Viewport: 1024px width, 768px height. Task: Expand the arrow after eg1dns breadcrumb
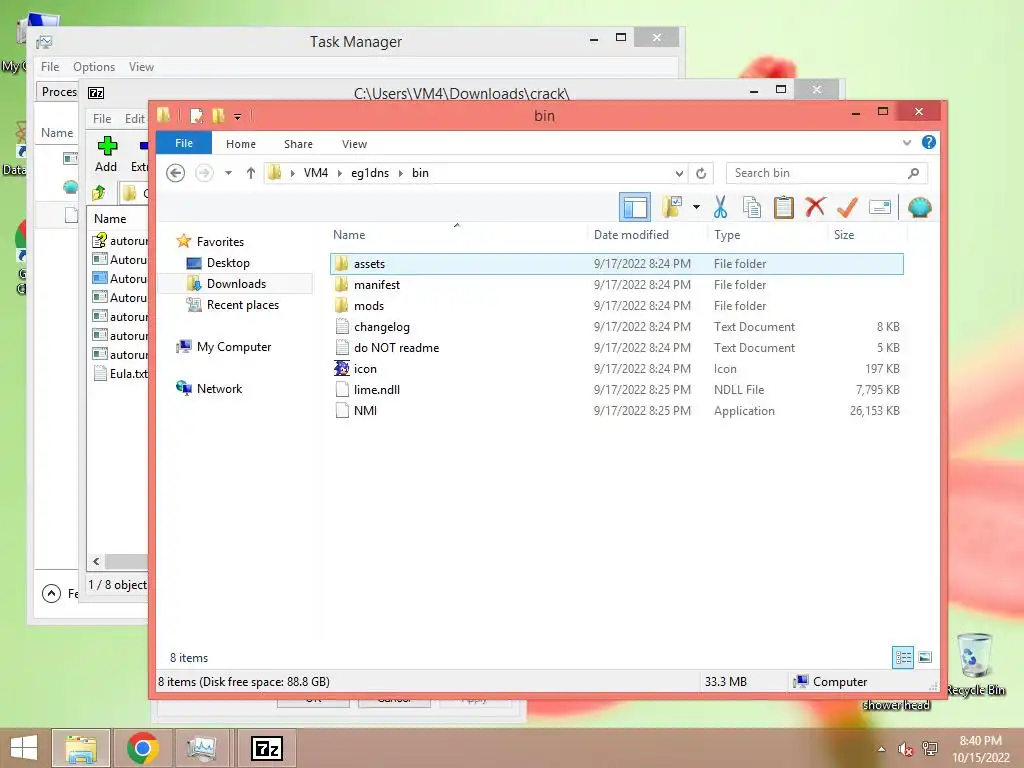click(x=400, y=173)
